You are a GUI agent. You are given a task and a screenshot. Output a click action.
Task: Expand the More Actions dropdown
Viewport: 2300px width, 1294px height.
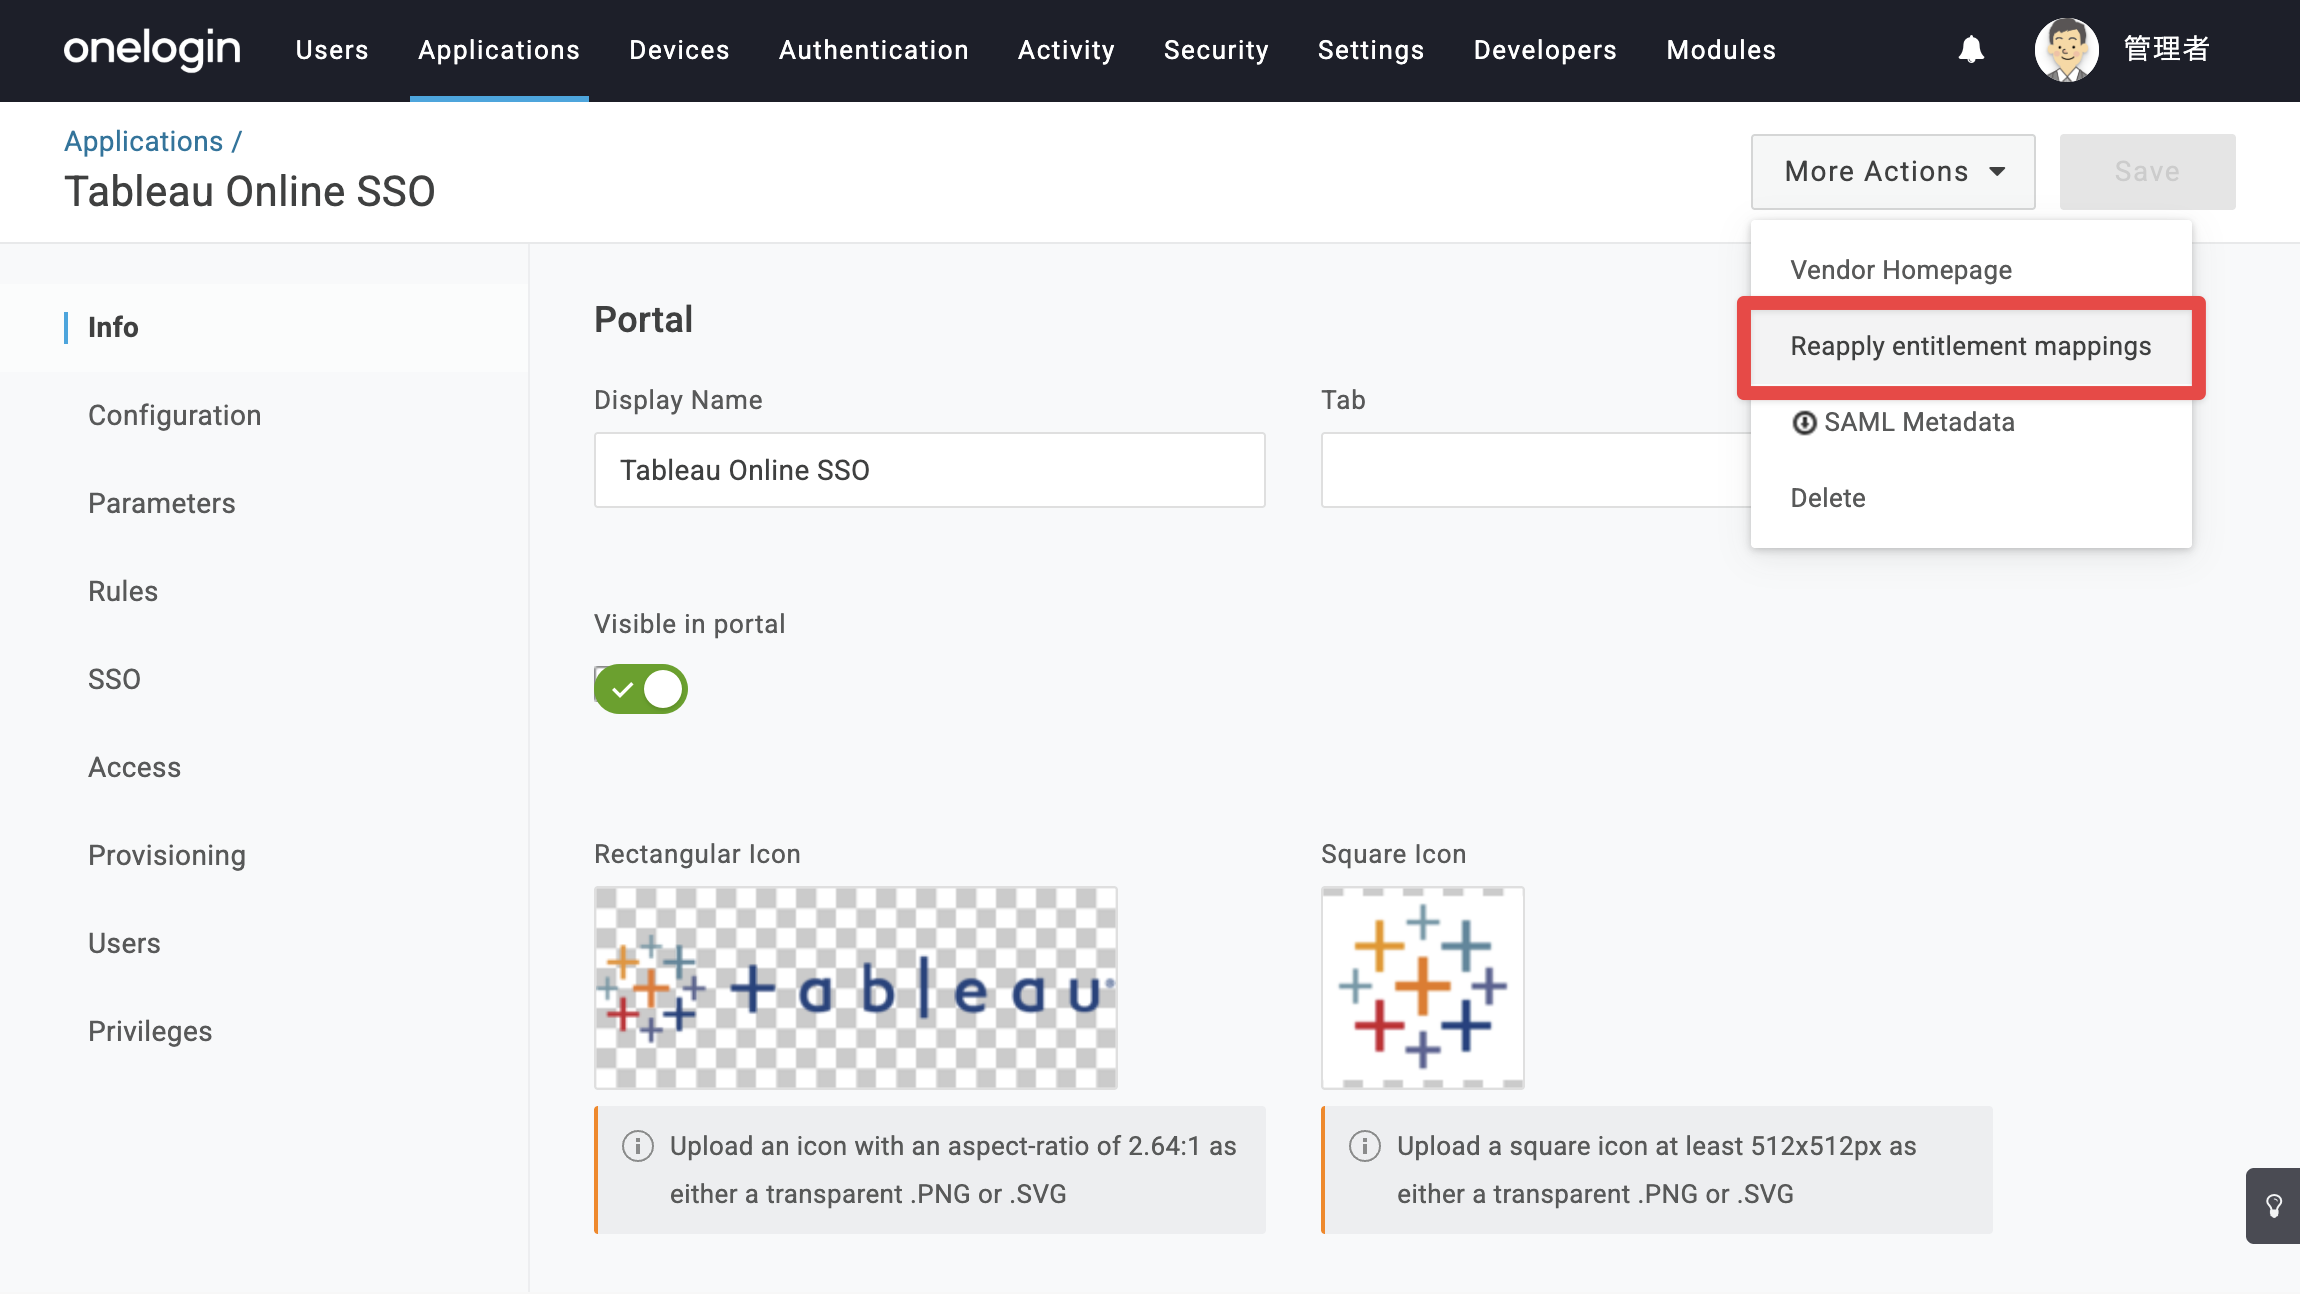1893,172
